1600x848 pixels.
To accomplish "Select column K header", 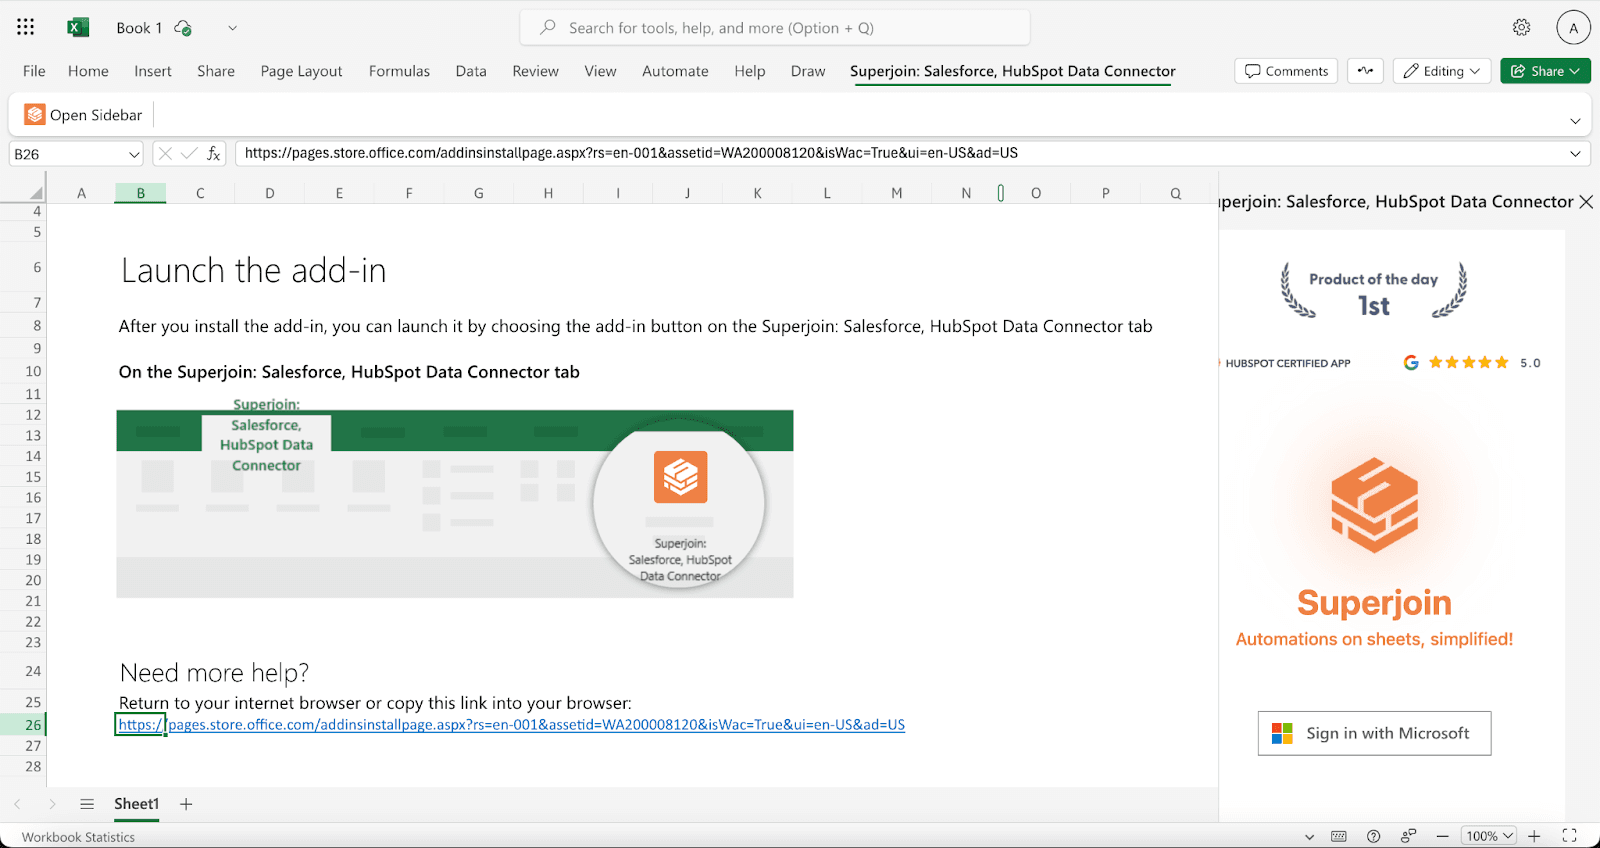I will (757, 193).
